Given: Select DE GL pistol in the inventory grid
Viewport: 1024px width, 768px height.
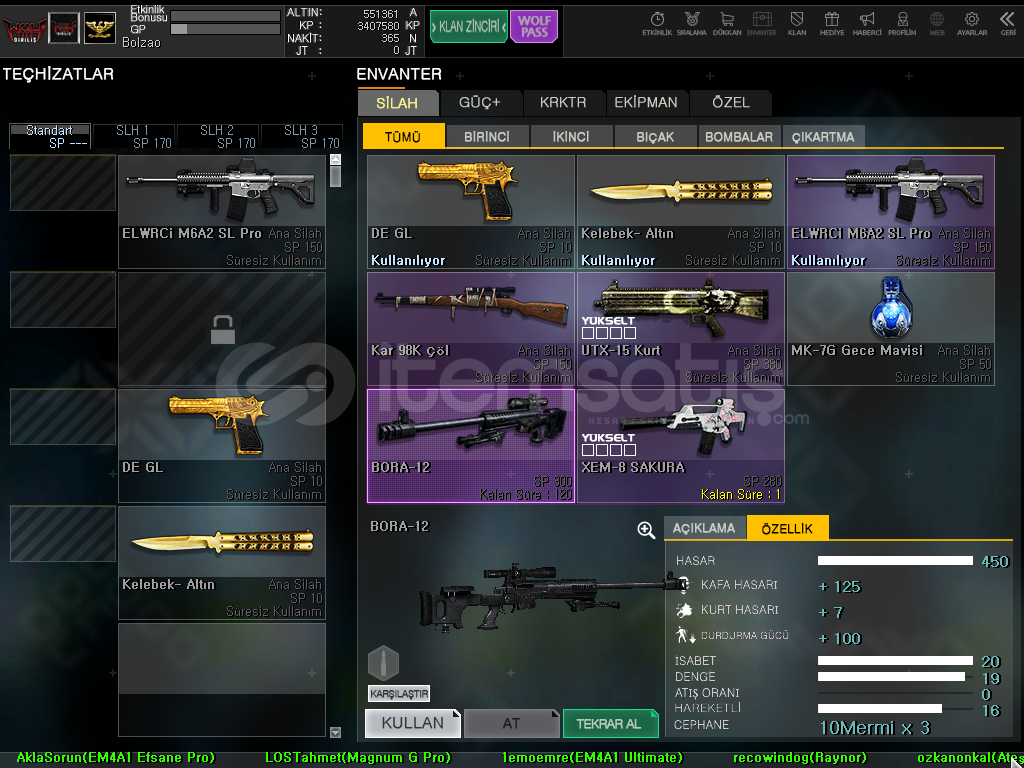Looking at the screenshot, I should click(471, 212).
